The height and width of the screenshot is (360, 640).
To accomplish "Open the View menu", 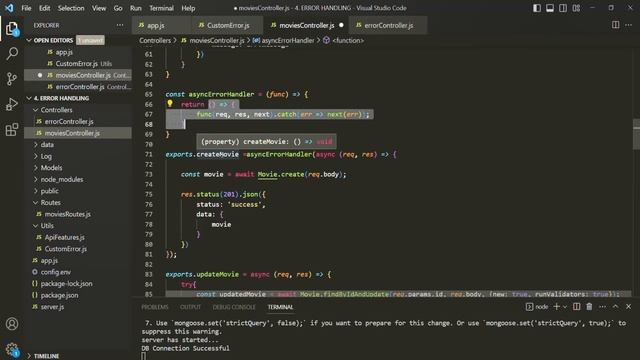I will 99,8.
